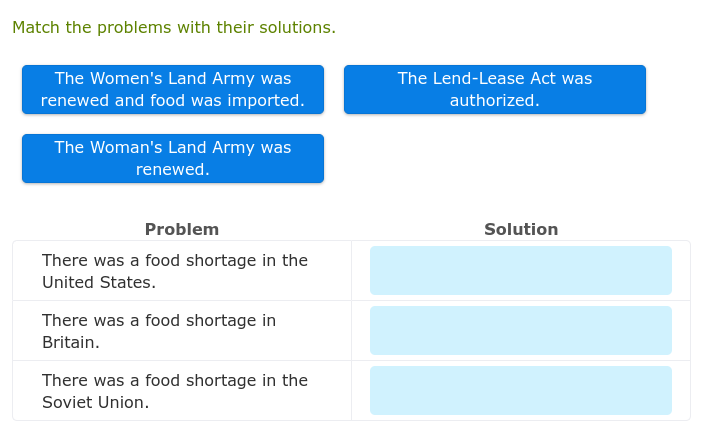Choose the answer tile mentioning imported food
Image resolution: width=724 pixels, height=431 pixels.
[173, 90]
